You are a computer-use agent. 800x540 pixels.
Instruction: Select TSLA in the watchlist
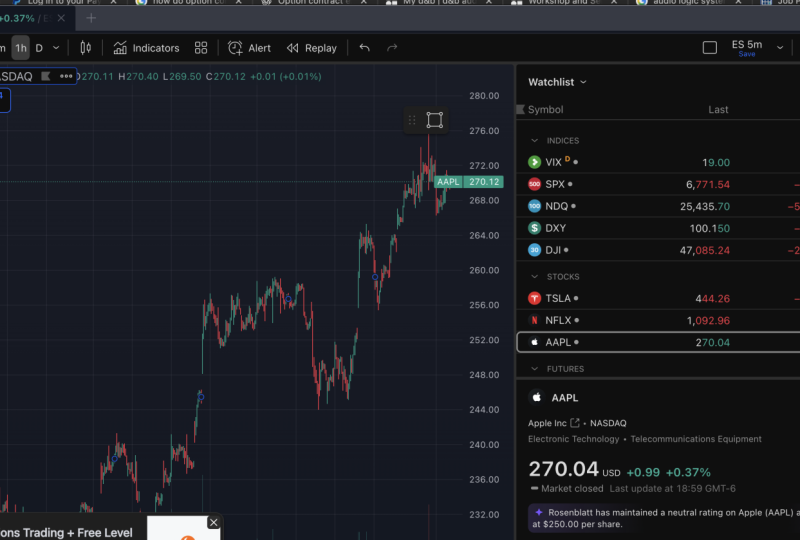click(658, 299)
